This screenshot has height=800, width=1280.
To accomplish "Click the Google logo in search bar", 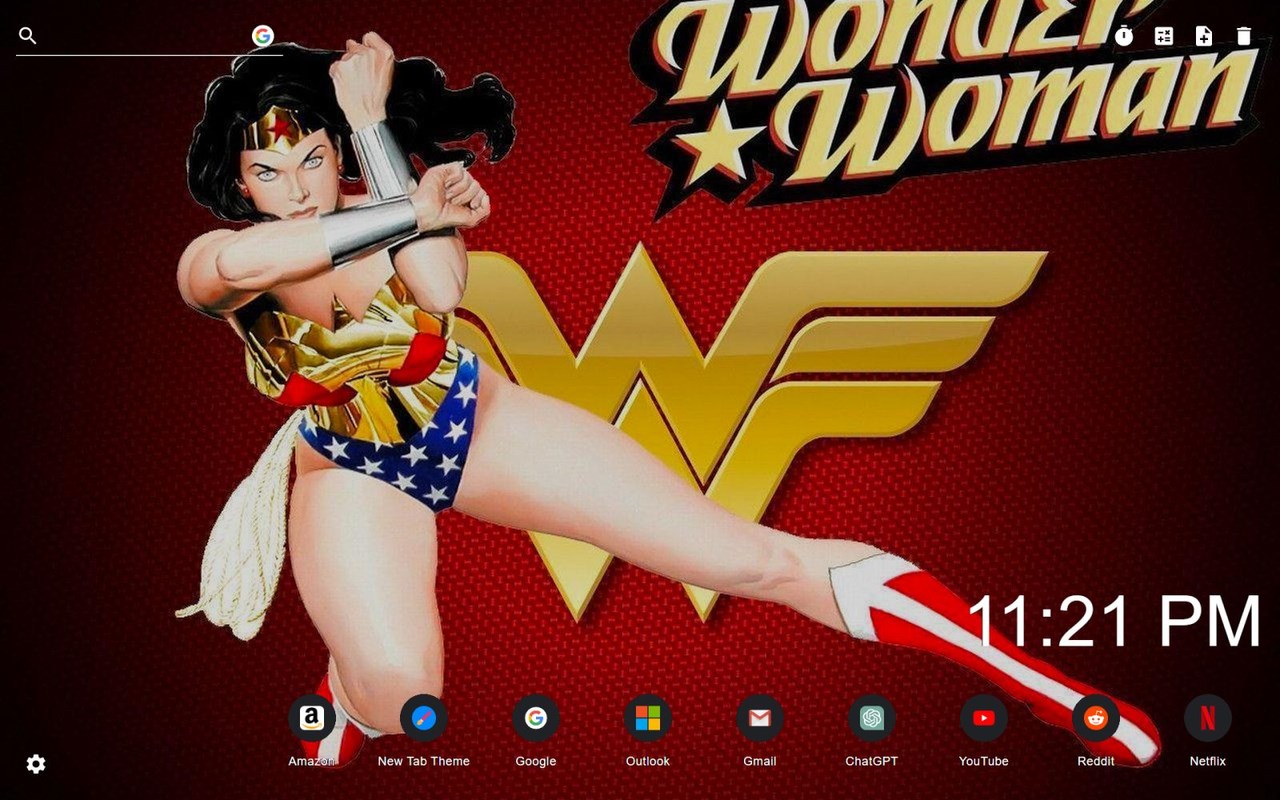I will (x=263, y=36).
